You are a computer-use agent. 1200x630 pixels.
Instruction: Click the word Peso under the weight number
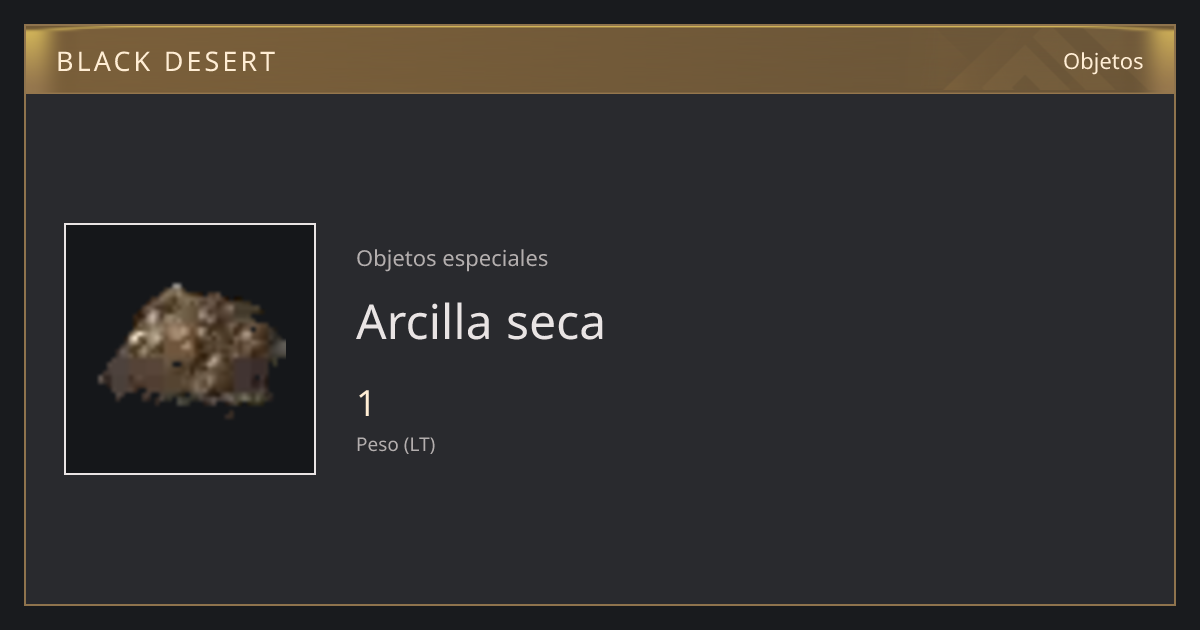coord(377,444)
